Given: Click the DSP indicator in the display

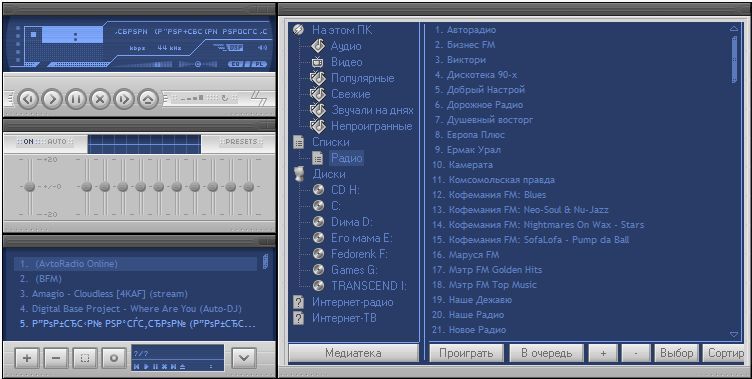Looking at the screenshot, I should [235, 48].
